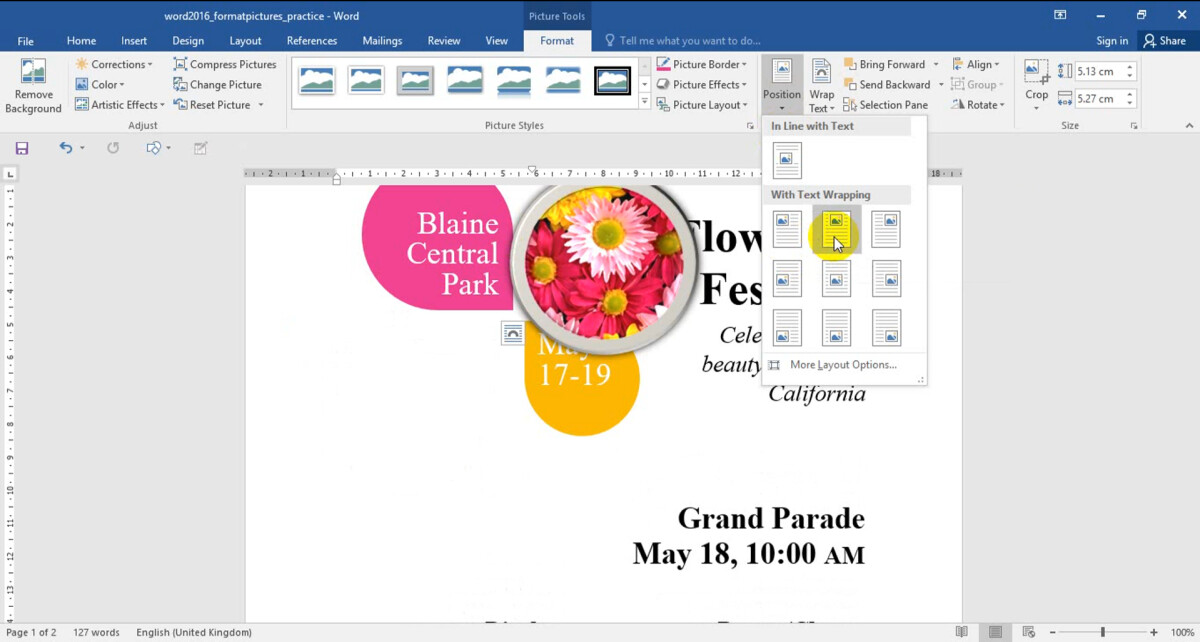Open the Align dropdown

[977, 64]
